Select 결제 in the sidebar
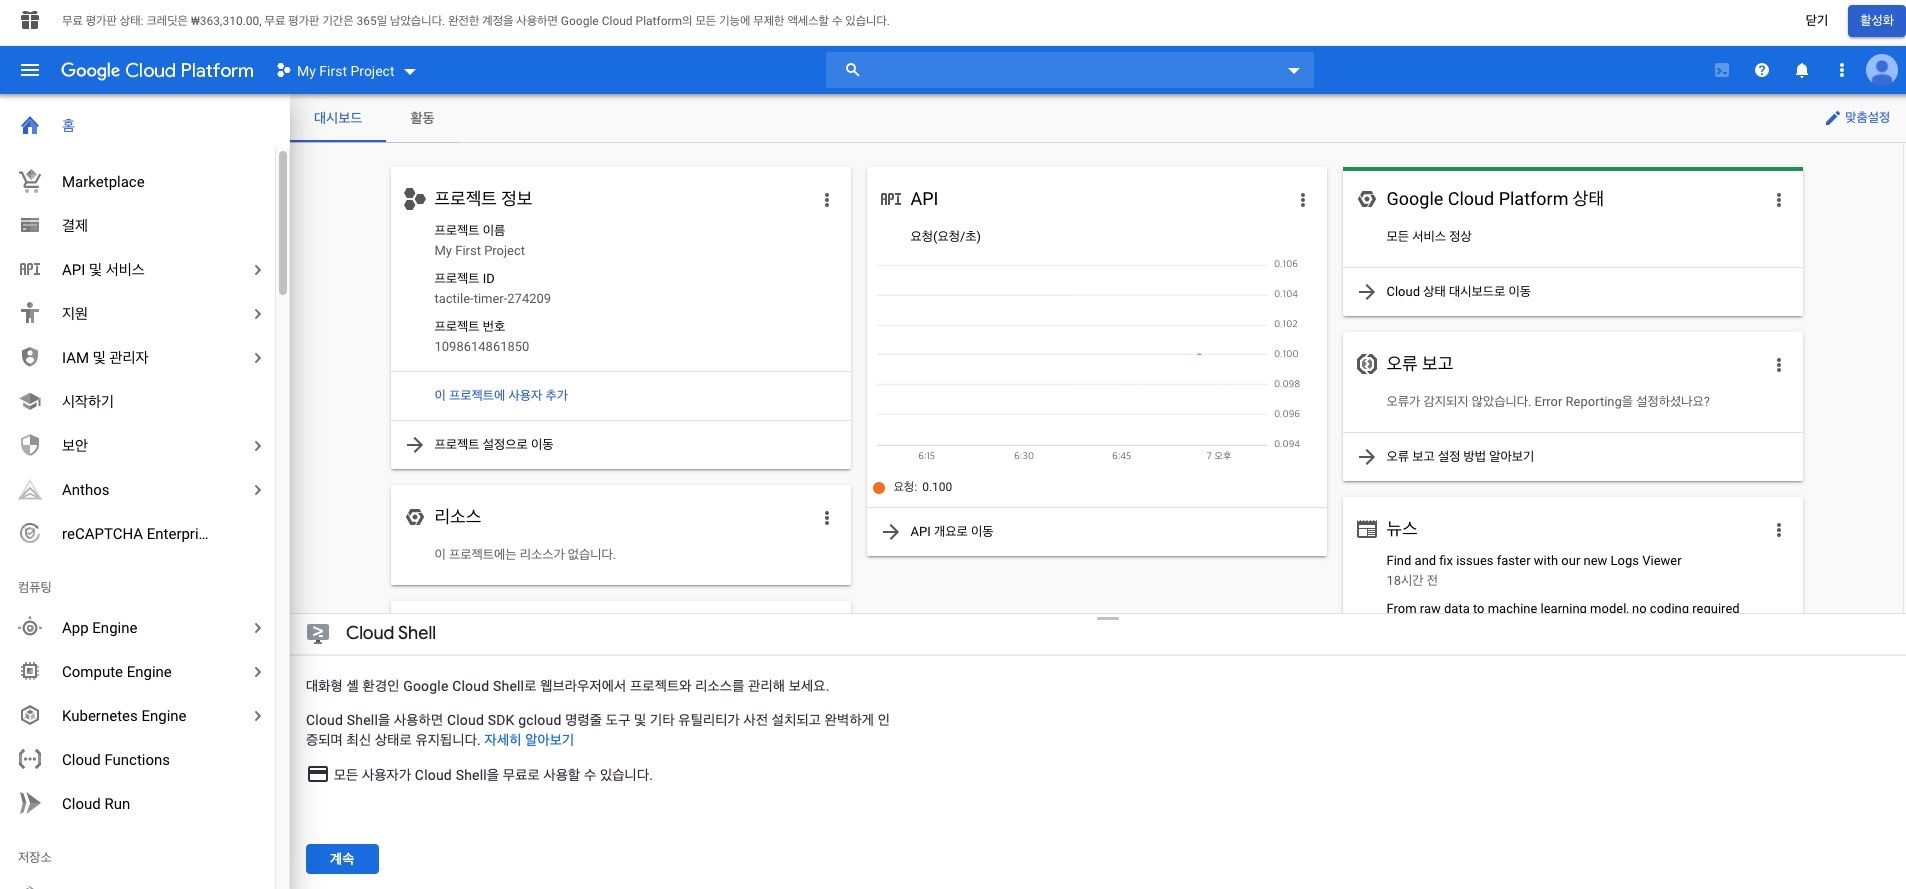The image size is (1906, 889). [x=75, y=226]
